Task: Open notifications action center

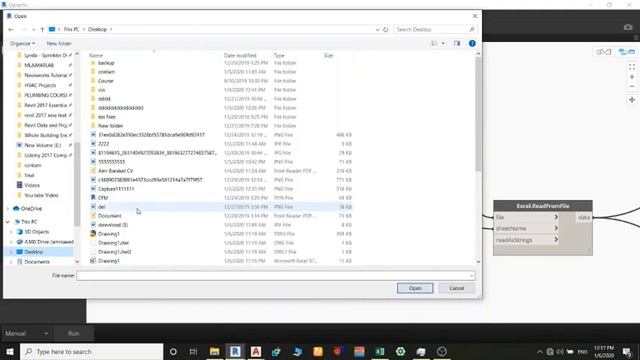Action: point(627,351)
